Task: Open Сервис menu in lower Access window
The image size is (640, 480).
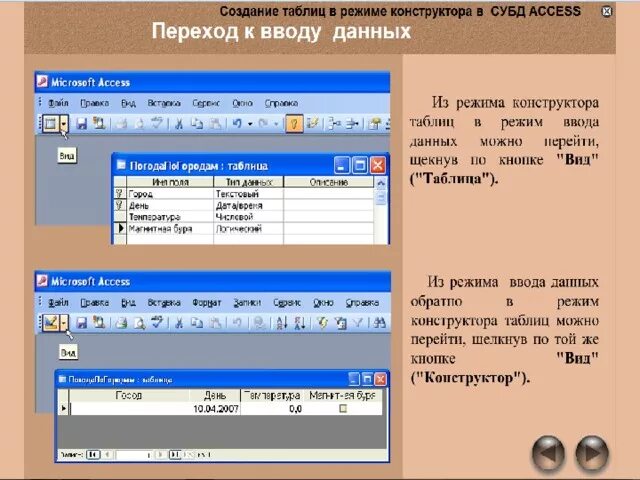Action: (287, 303)
